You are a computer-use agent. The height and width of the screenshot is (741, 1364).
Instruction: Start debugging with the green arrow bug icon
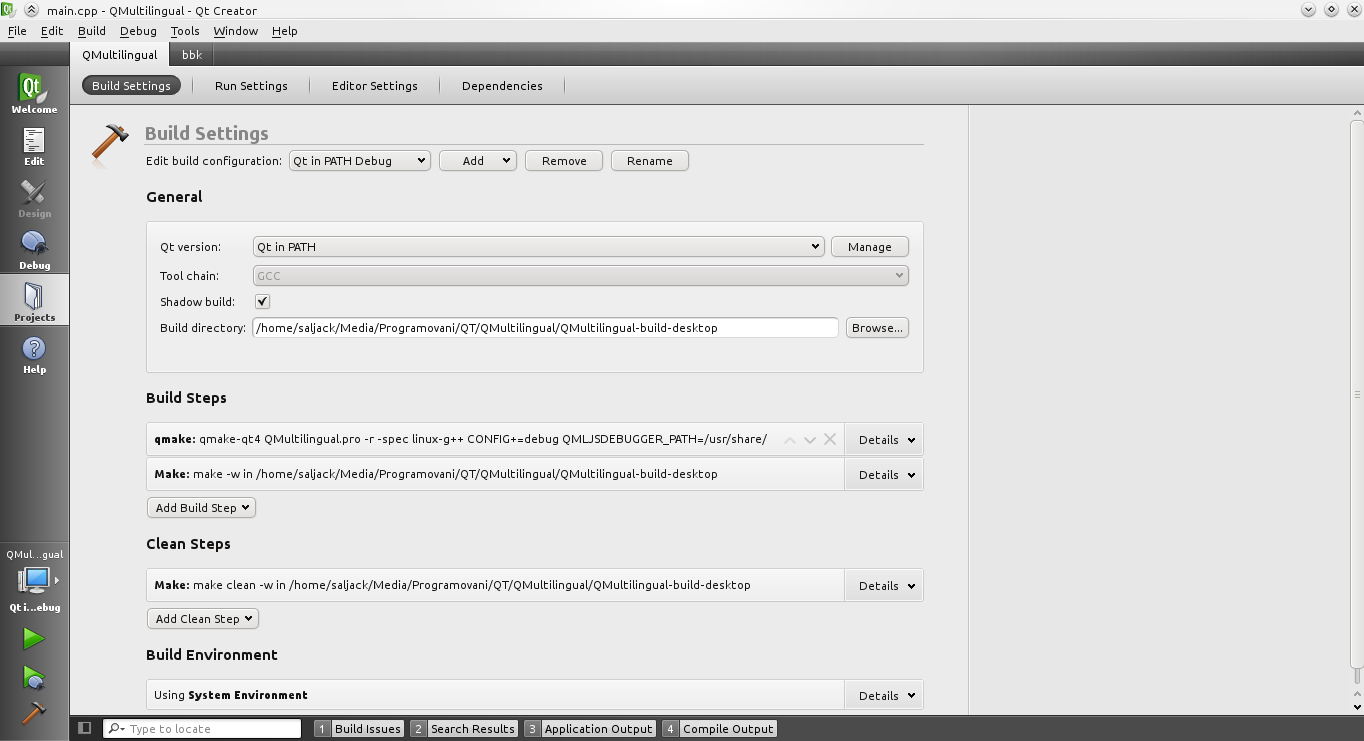(34, 678)
